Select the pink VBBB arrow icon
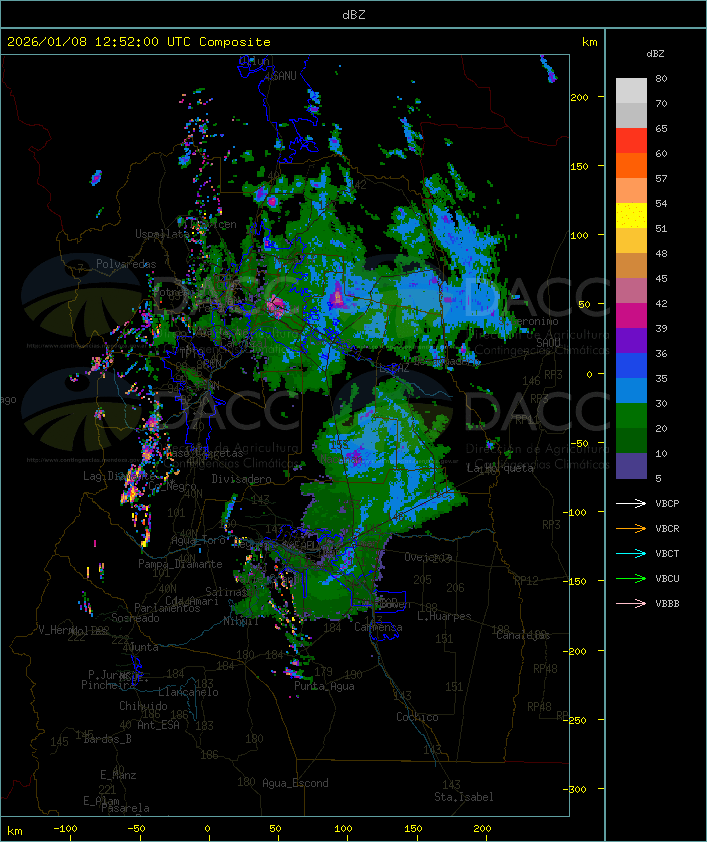The height and width of the screenshot is (842, 707). (631, 603)
